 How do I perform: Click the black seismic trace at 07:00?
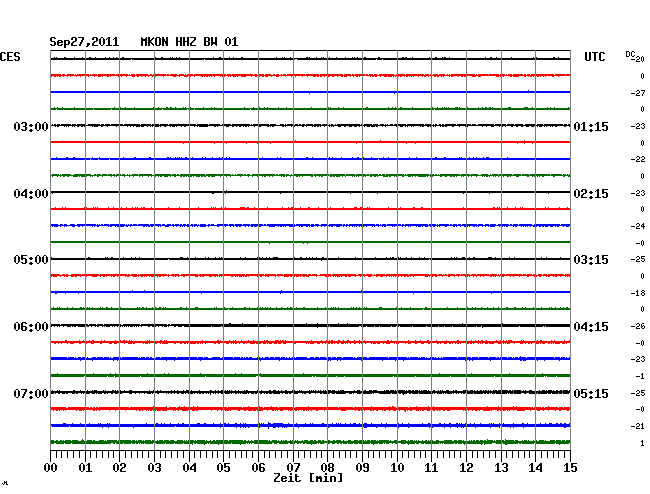pyautogui.click(x=310, y=392)
